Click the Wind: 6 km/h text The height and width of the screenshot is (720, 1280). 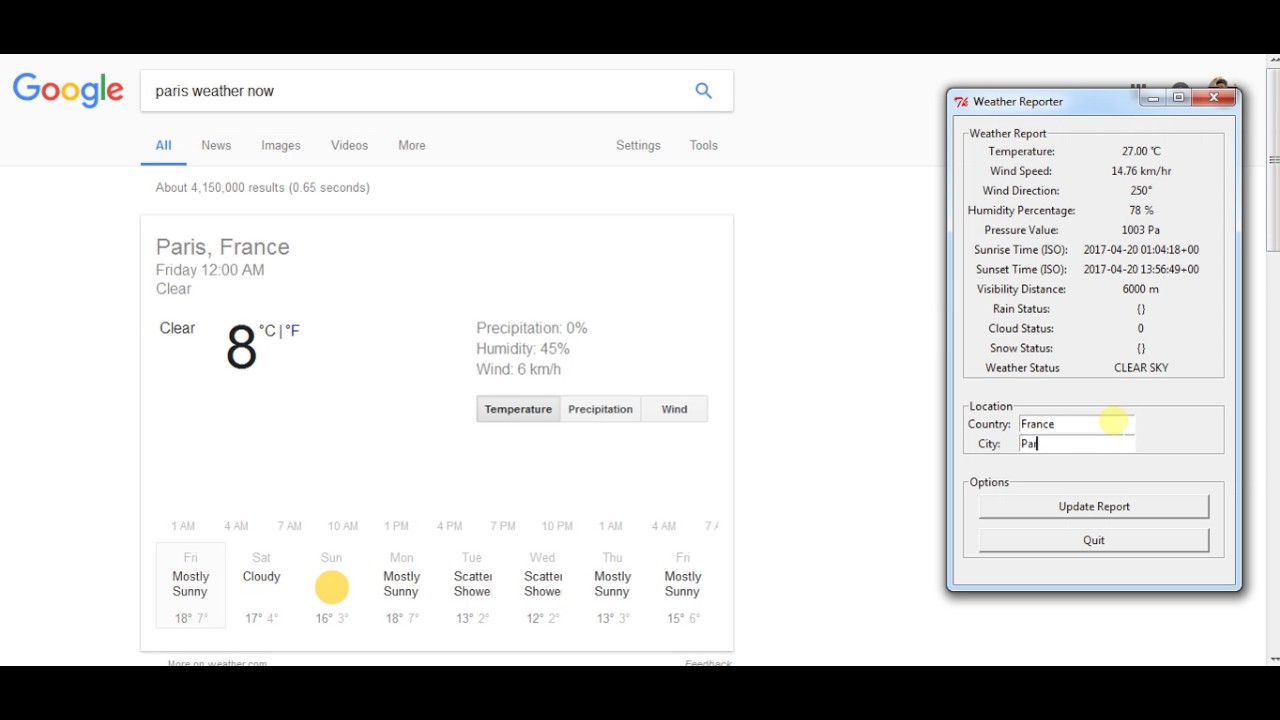(x=518, y=369)
